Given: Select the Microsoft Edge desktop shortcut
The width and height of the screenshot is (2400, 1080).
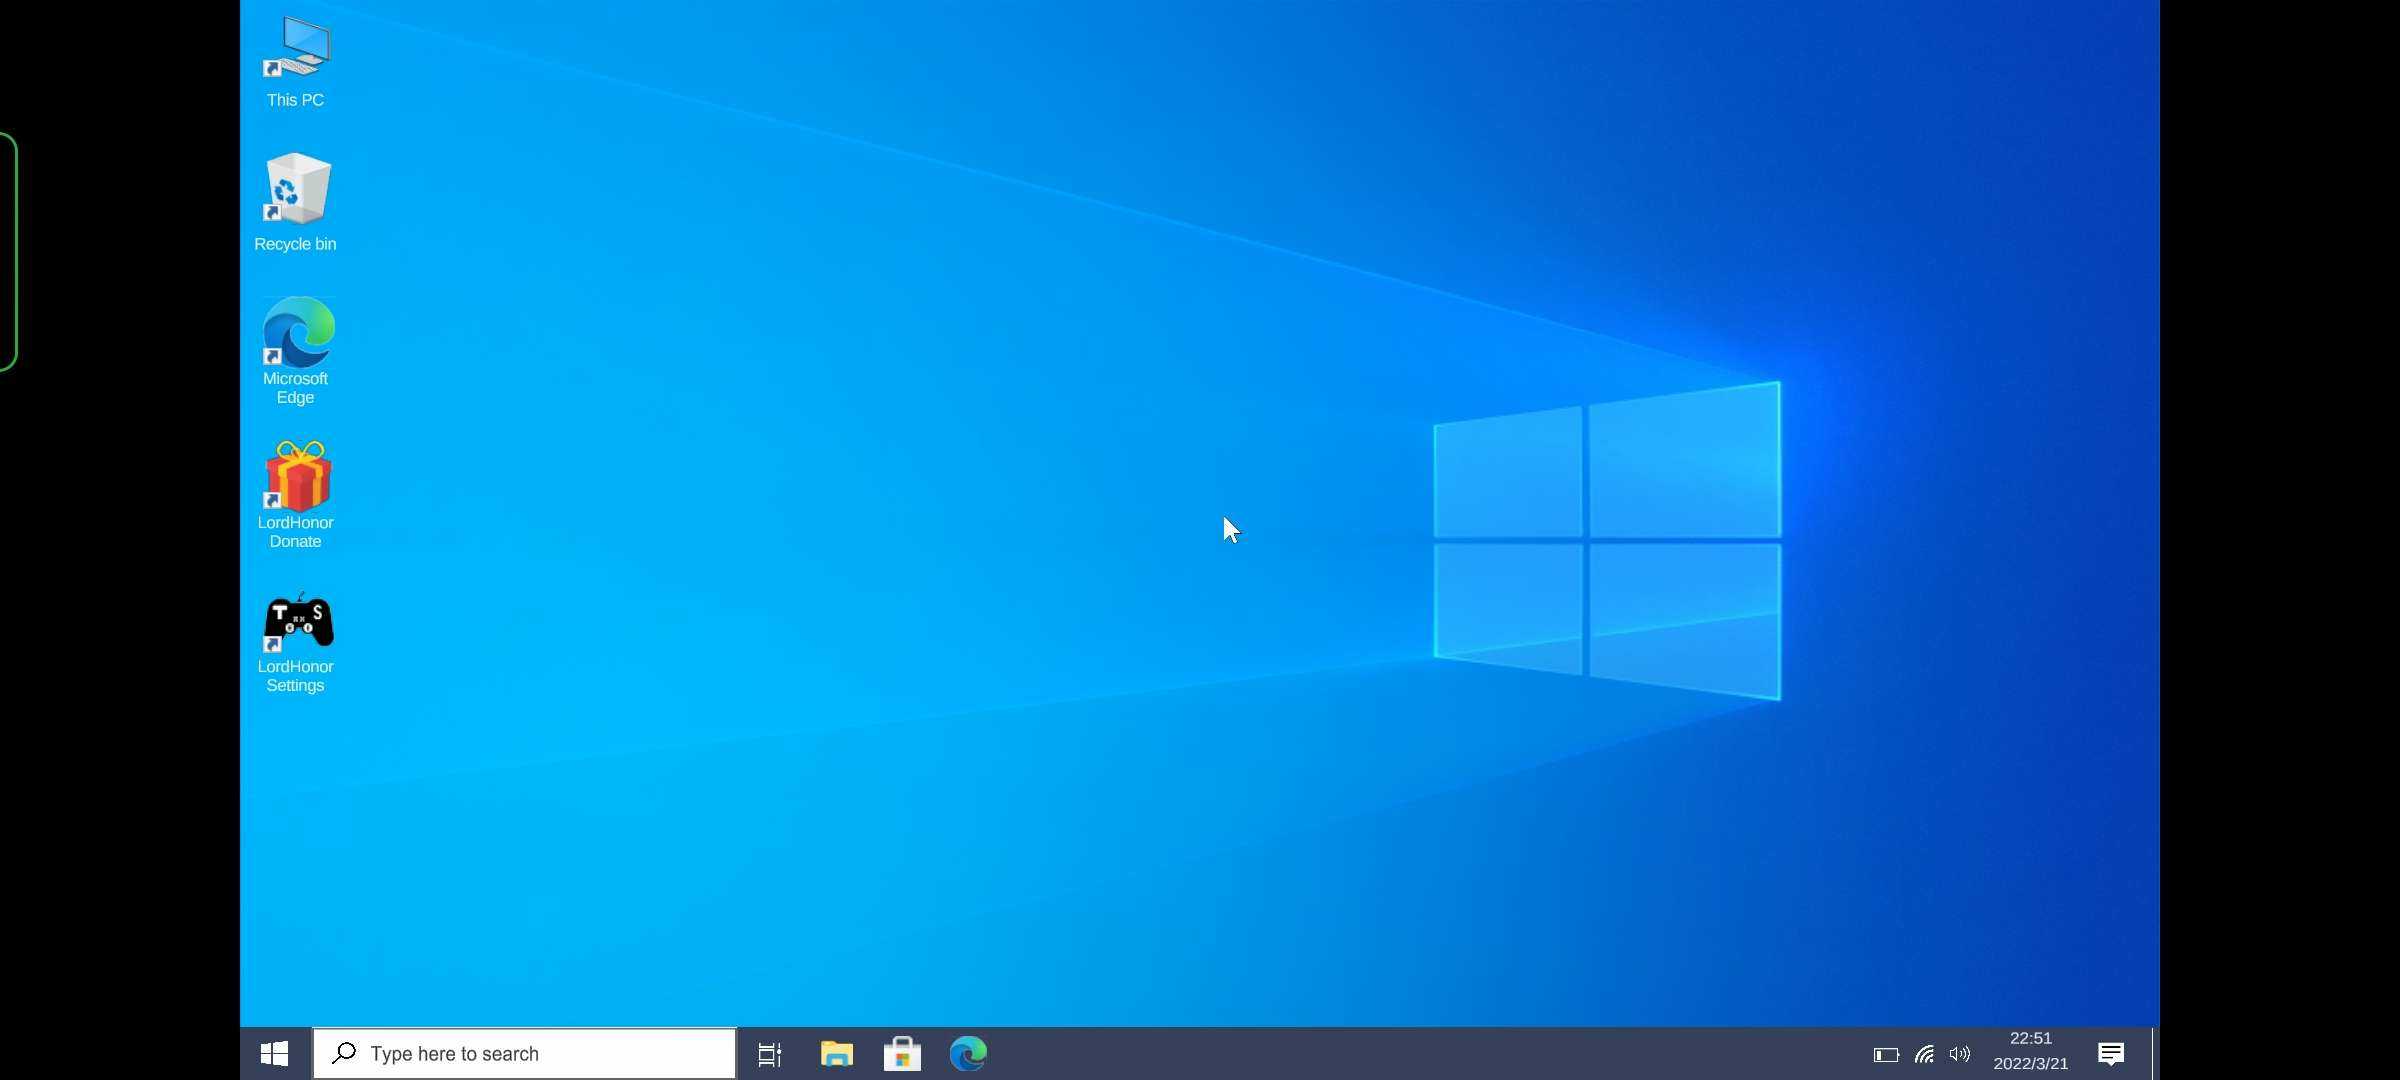Looking at the screenshot, I should [x=296, y=351].
